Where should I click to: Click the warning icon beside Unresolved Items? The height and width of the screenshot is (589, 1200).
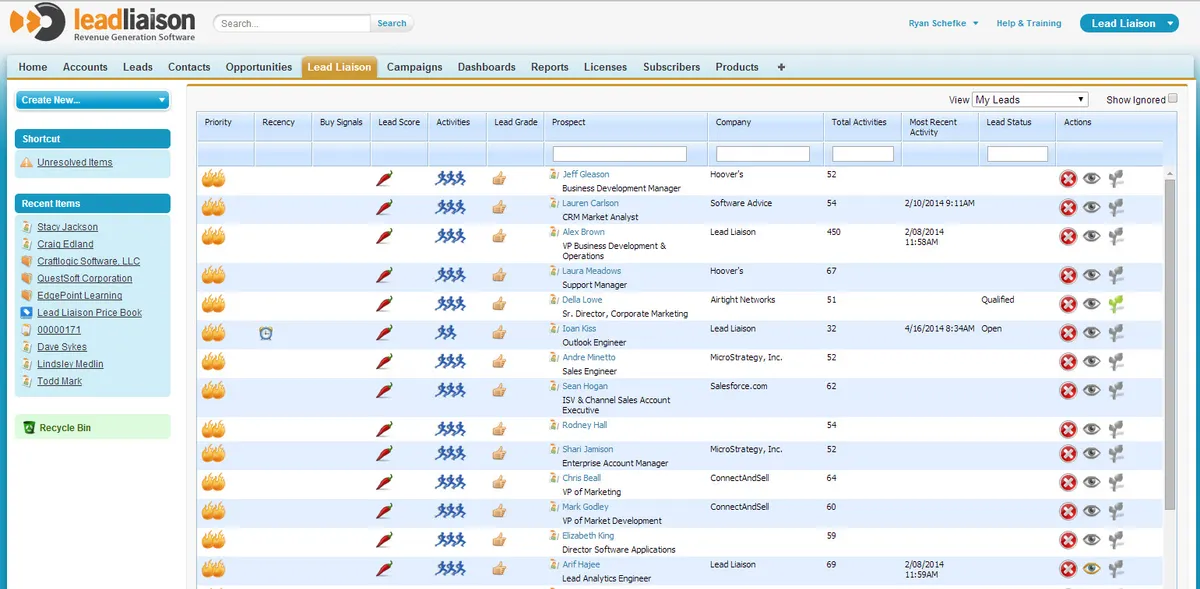click(27, 162)
